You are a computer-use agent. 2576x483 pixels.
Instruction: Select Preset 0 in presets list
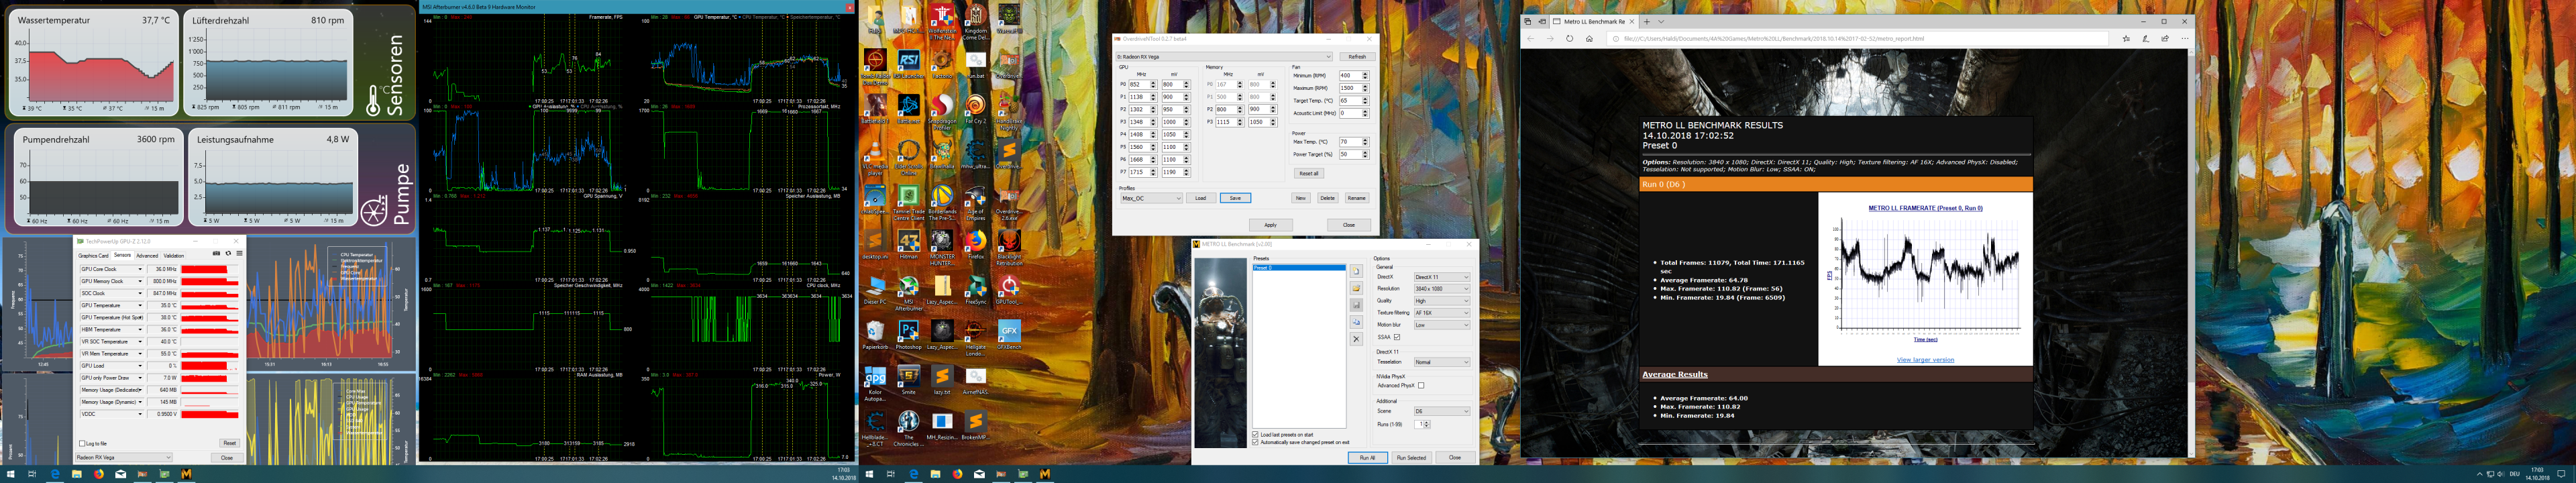click(1299, 268)
